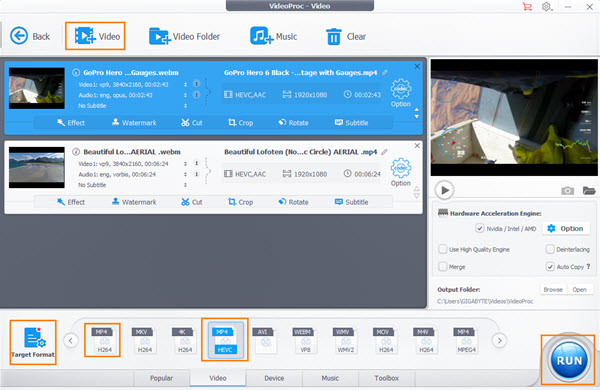Select AVI format
600x390 pixels.
[265, 340]
